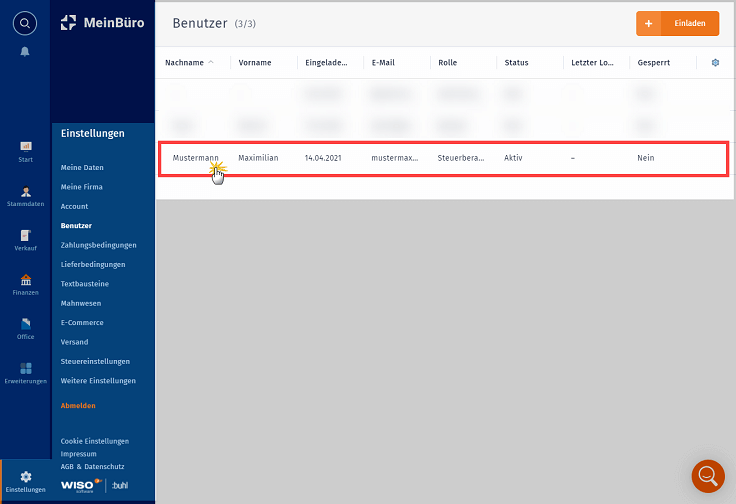The image size is (736, 504).
Task: Click Maximilian first name cell
Action: tap(258, 158)
